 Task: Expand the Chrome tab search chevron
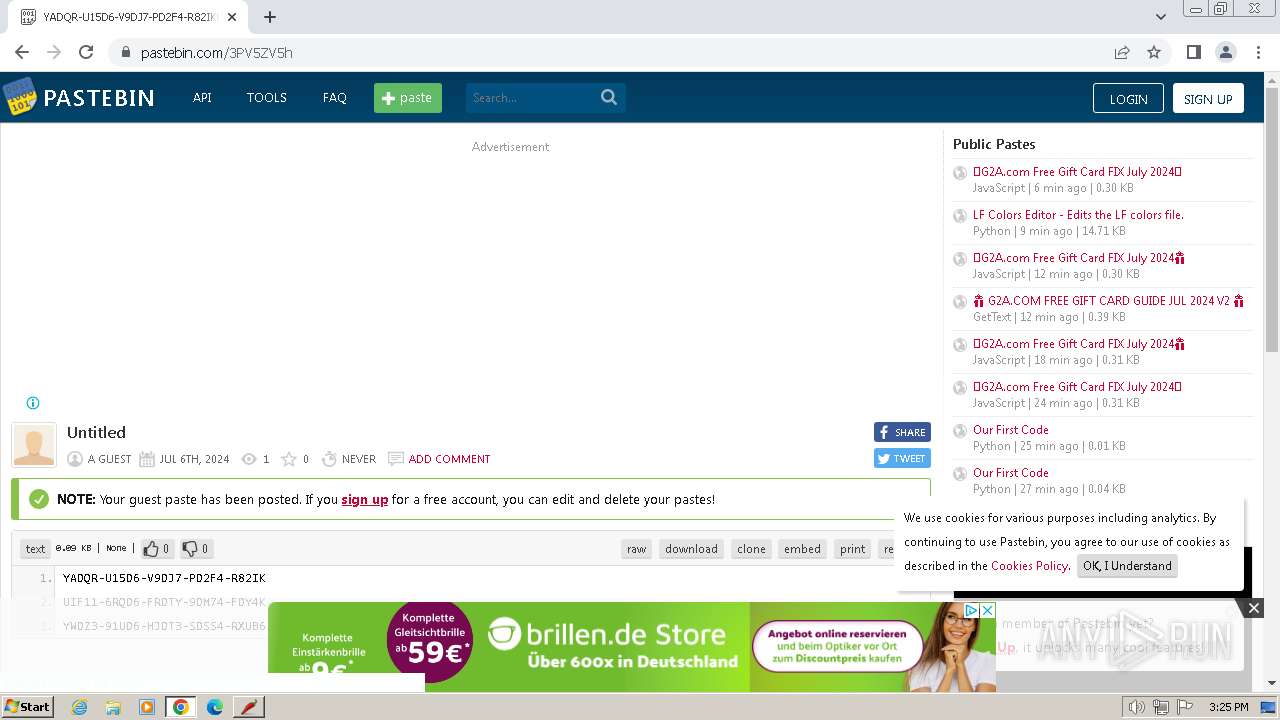click(x=1161, y=17)
